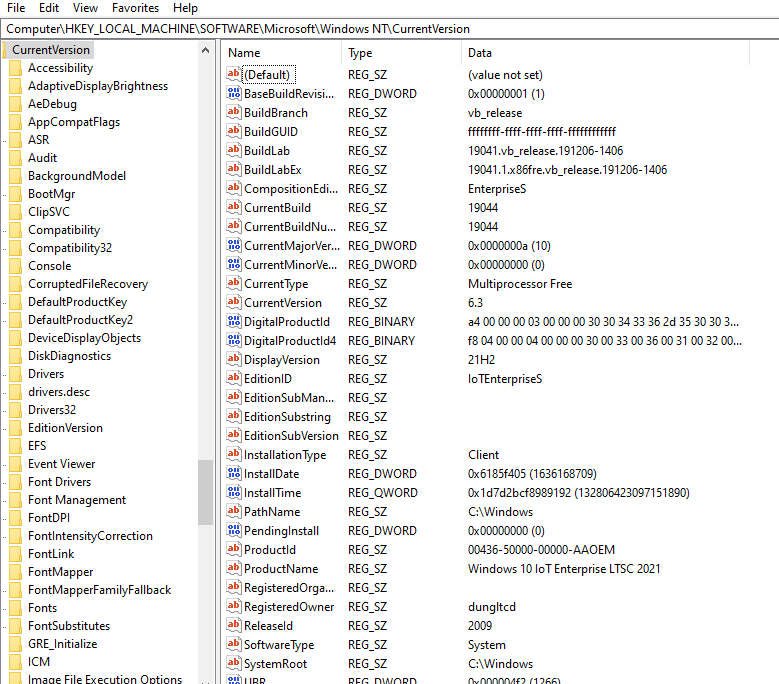Select the AdaptiveDisplayBrightness key
This screenshot has width=779, height=684.
tap(98, 86)
